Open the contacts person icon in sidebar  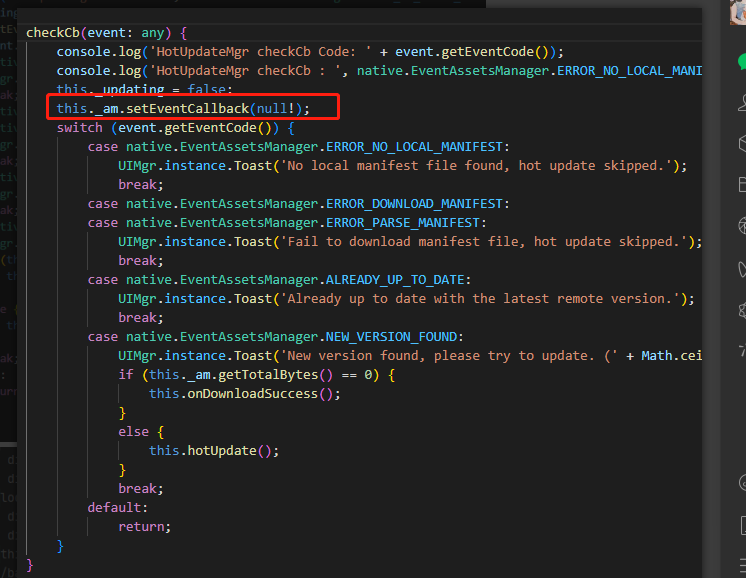pyautogui.click(x=742, y=102)
